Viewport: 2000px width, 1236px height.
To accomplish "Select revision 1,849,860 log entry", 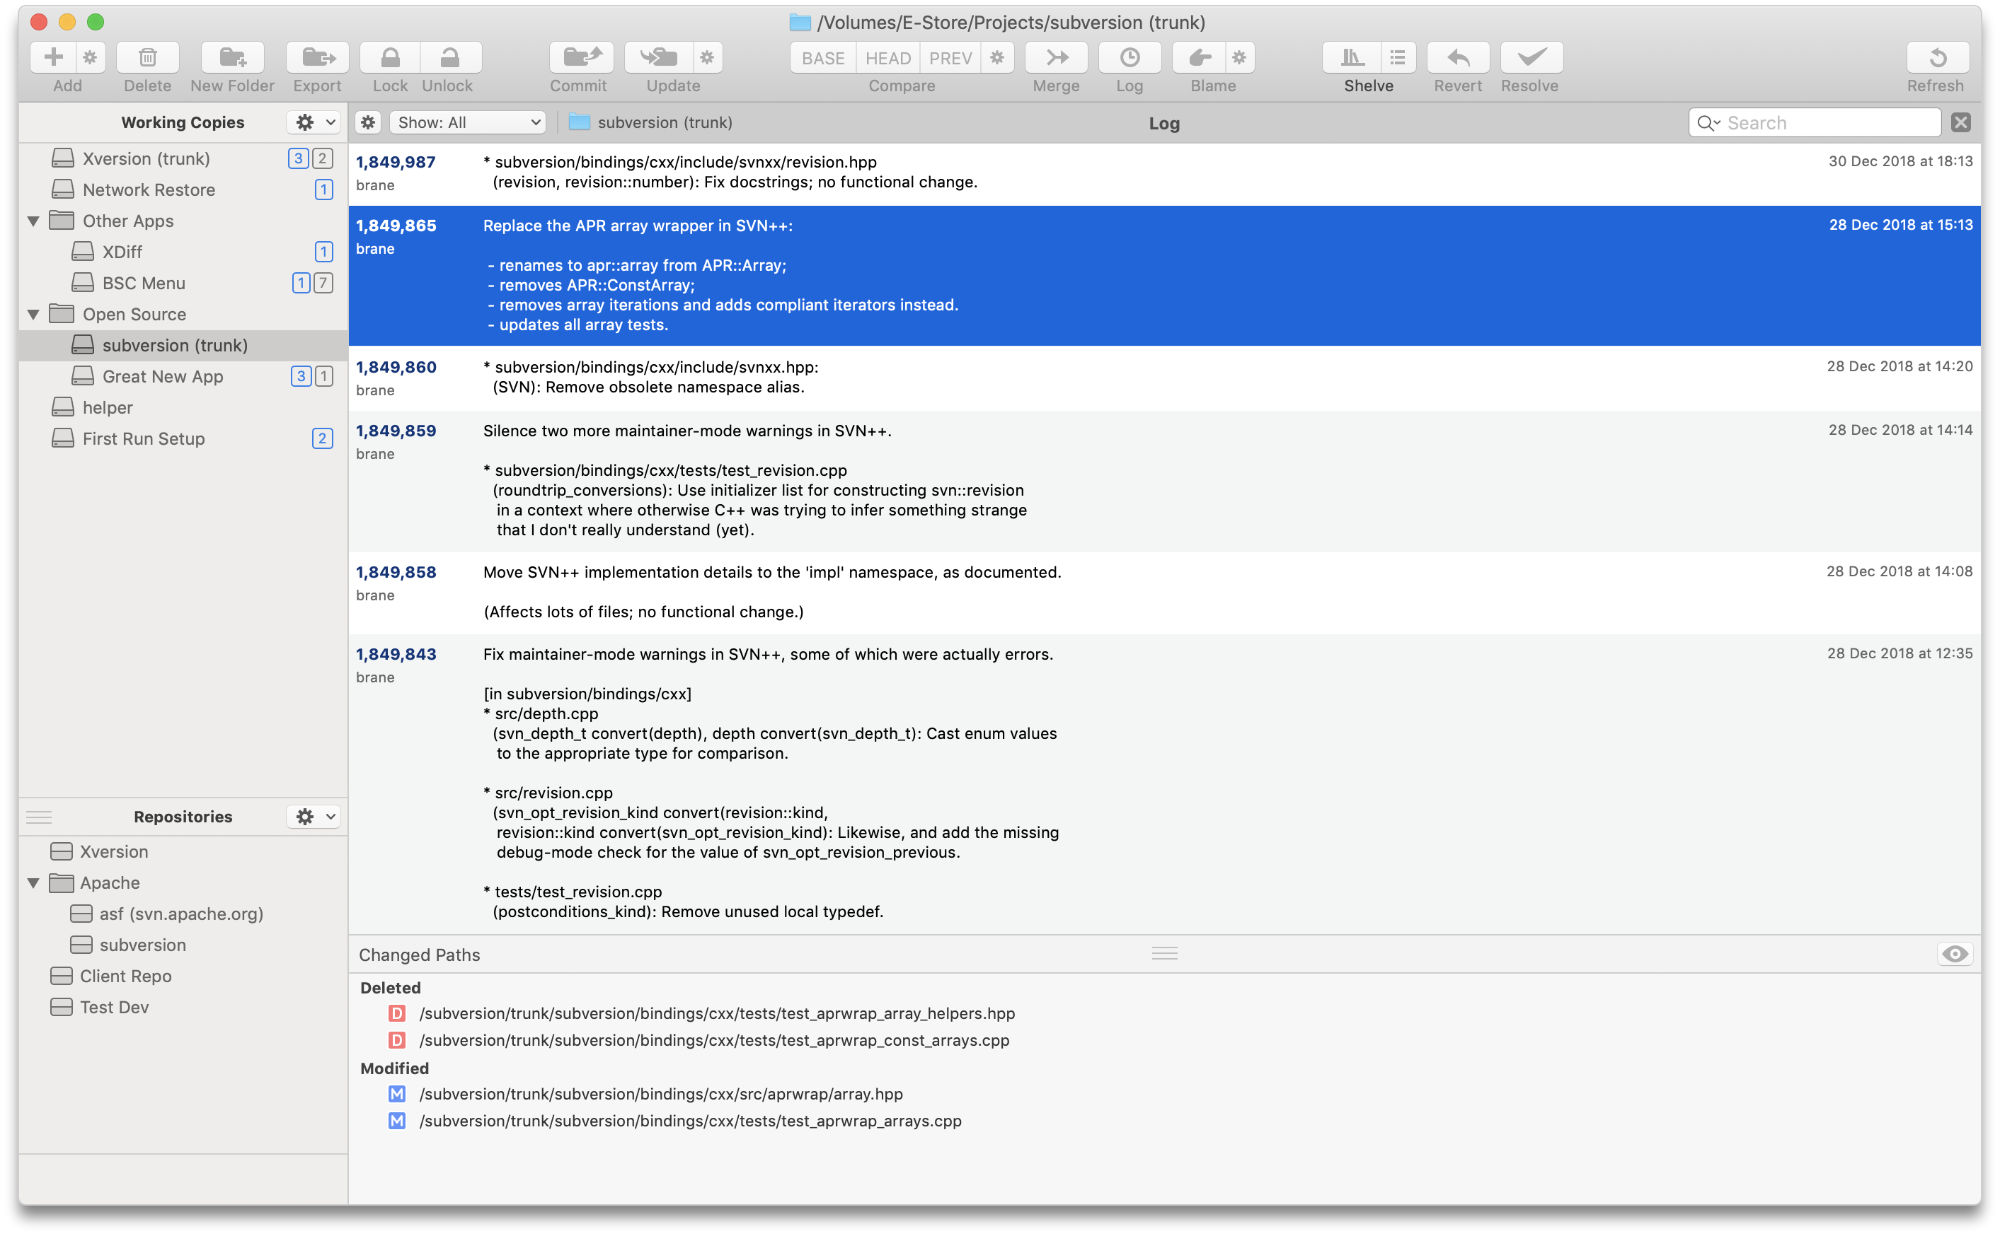I will point(1165,378).
